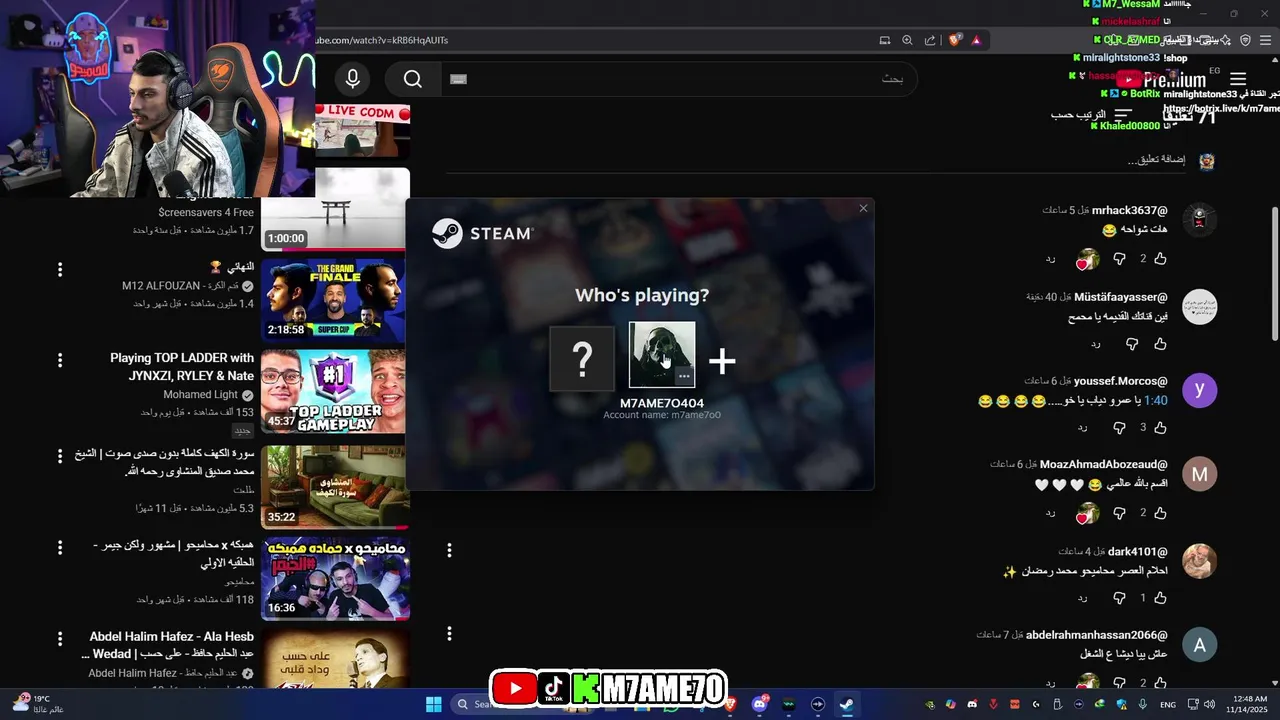Viewport: 1280px width, 720px height.
Task: Click the Steam logo in the dialog
Action: pyautogui.click(x=482, y=233)
